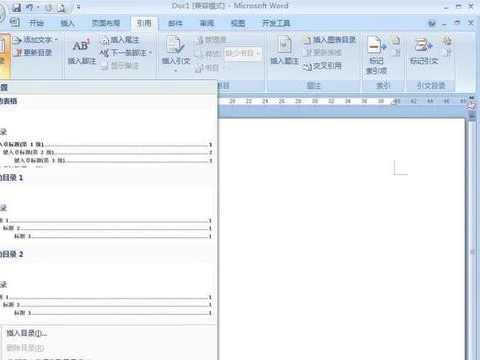Viewport: 480px width, 360px height.
Task: Click the Print Preview icon in quick access toolbar
Action: click(x=61, y=7)
